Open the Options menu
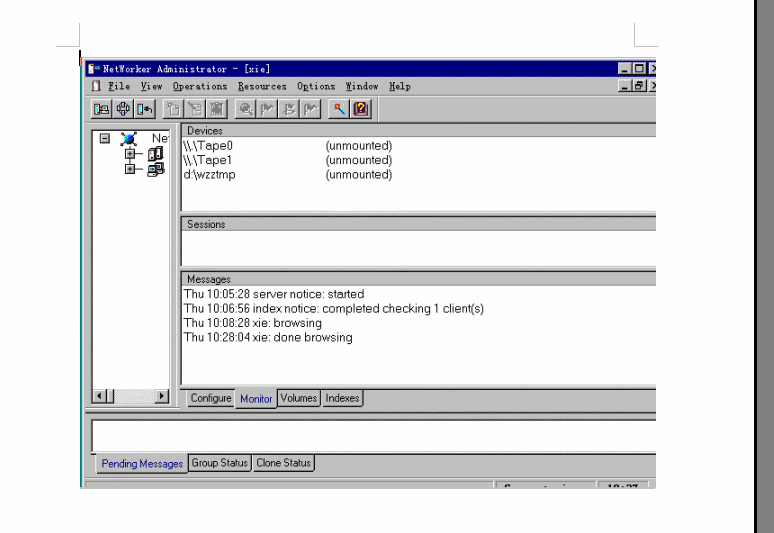 (x=316, y=87)
